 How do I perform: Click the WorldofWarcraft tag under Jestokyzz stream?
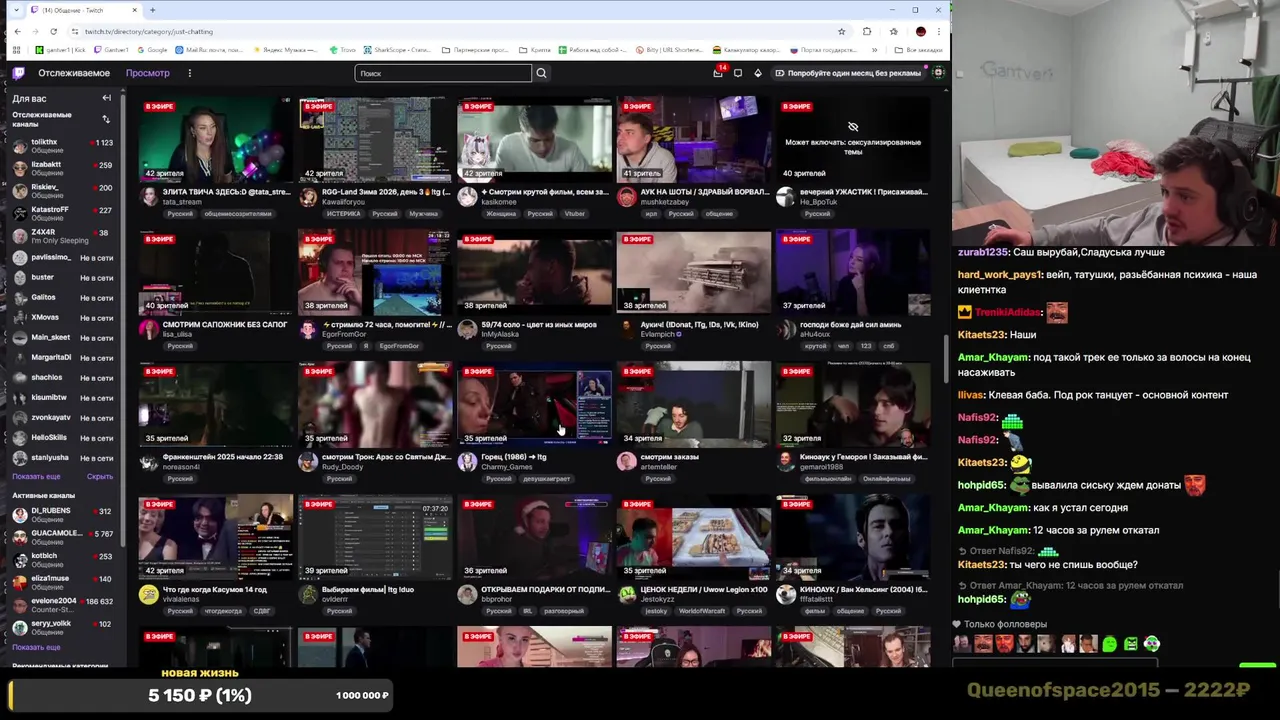702,611
